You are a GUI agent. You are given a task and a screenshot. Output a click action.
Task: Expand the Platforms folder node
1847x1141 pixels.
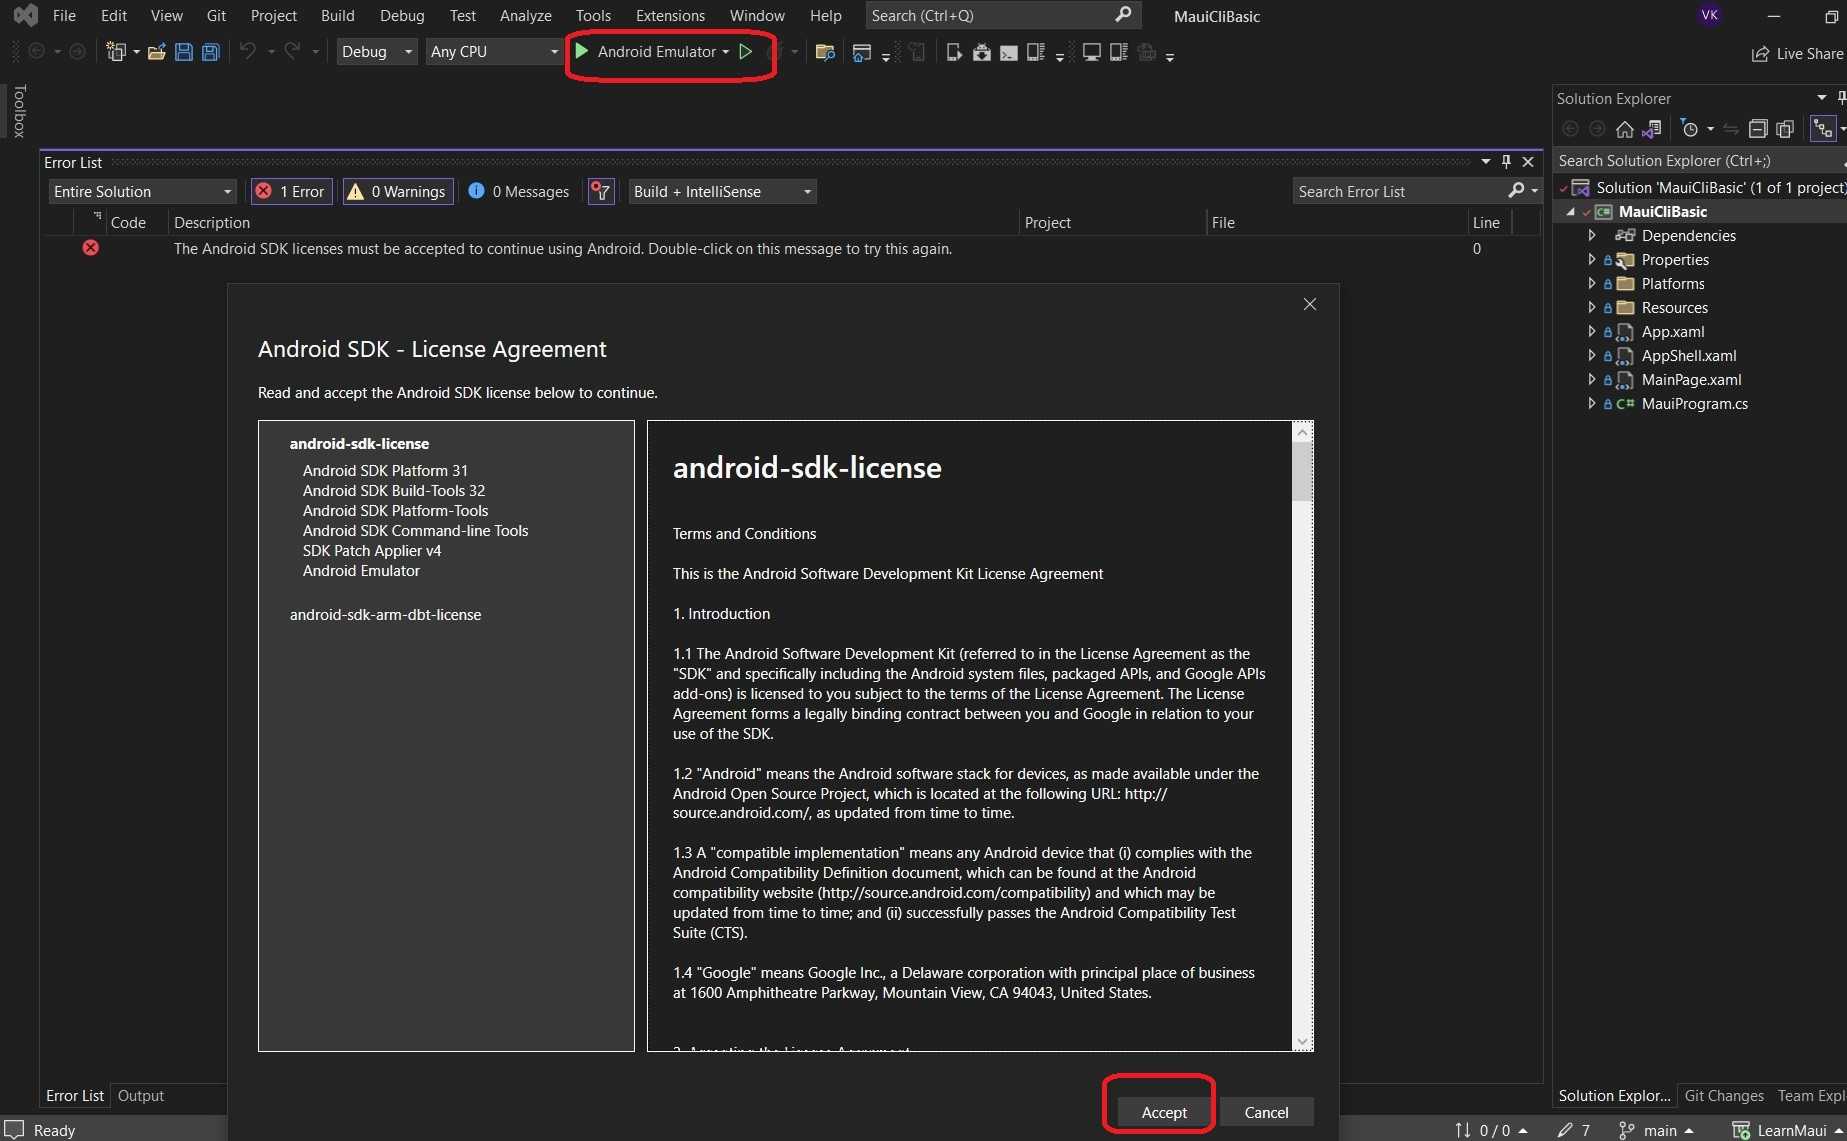1592,283
